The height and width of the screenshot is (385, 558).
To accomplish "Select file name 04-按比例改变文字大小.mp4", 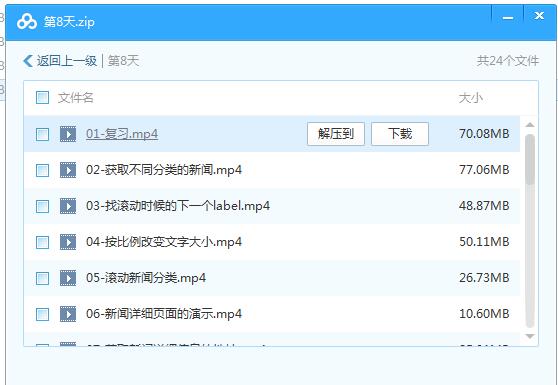I will 164,242.
